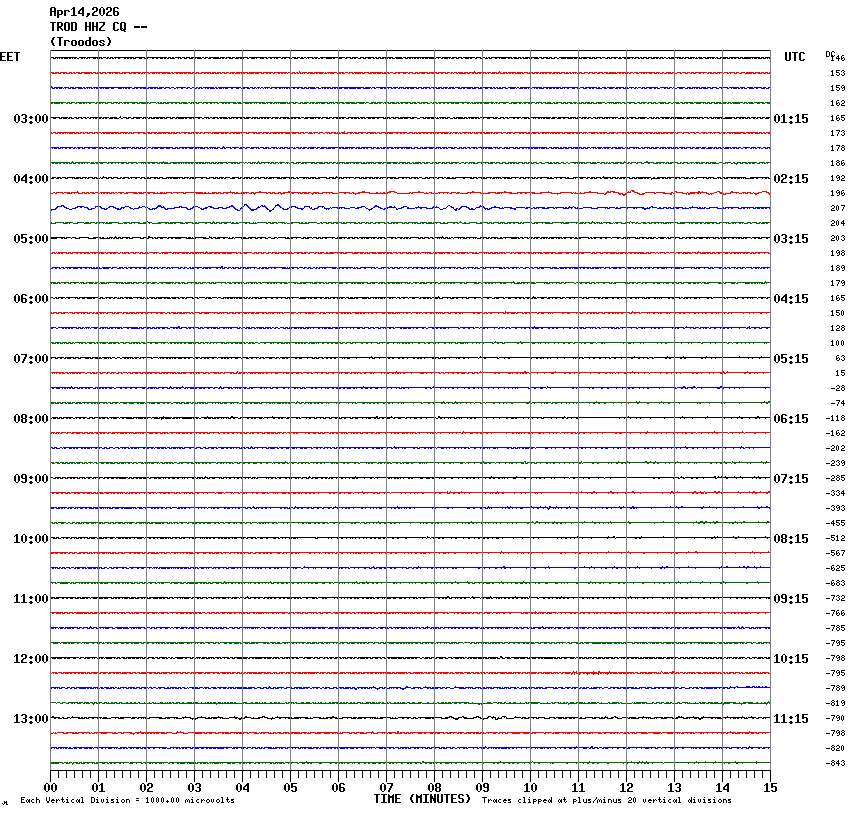This screenshot has width=850, height=814.
Task: Select the UTC column header
Action: click(x=794, y=57)
